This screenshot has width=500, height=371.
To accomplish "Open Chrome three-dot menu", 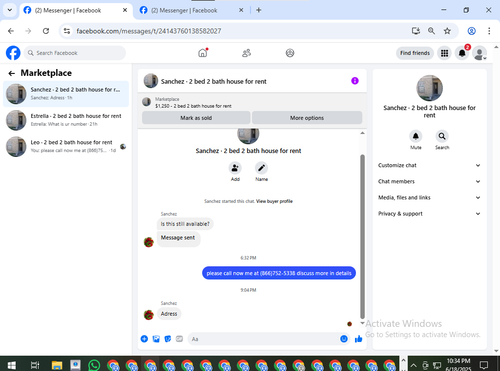I will click(489, 31).
